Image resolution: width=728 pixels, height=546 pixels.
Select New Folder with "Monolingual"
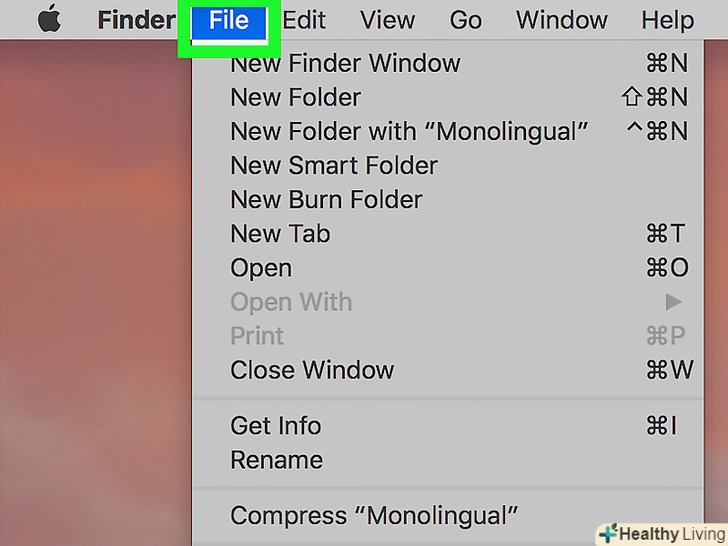(x=409, y=131)
